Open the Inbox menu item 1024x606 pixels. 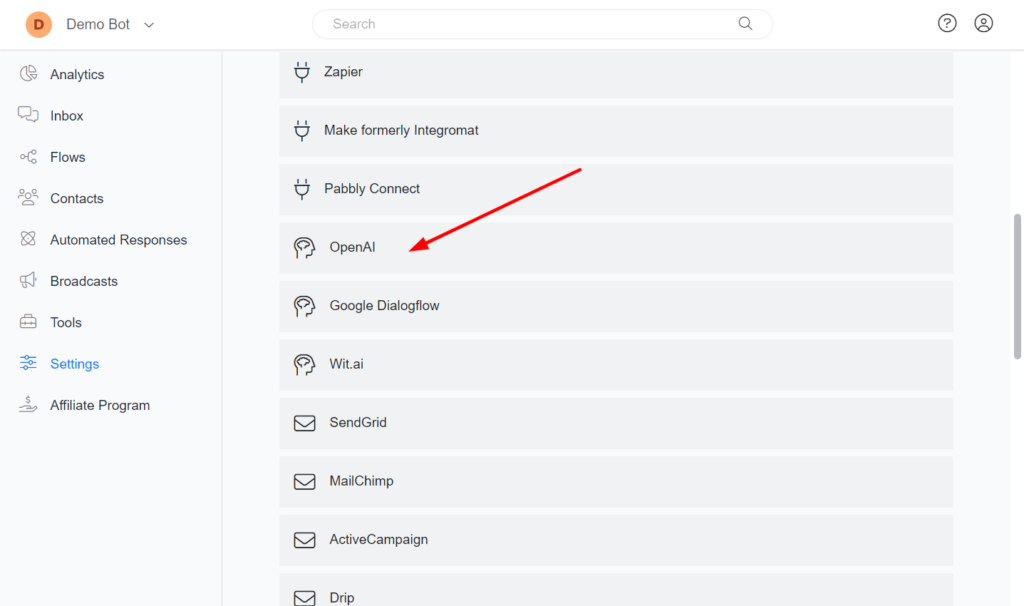pyautogui.click(x=67, y=116)
